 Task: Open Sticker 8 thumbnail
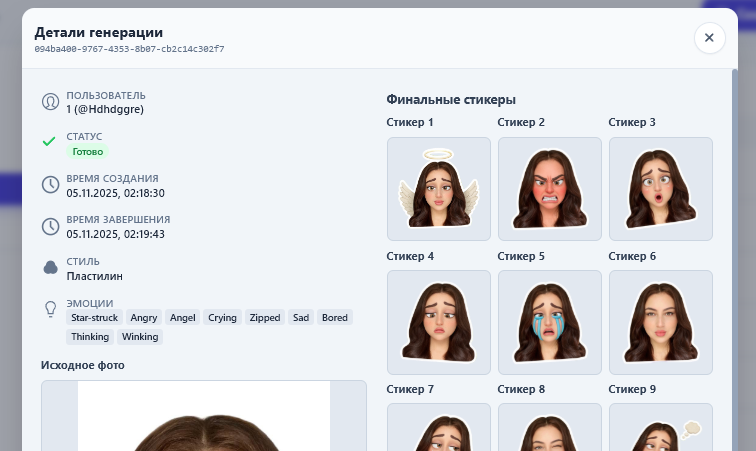[x=550, y=427]
